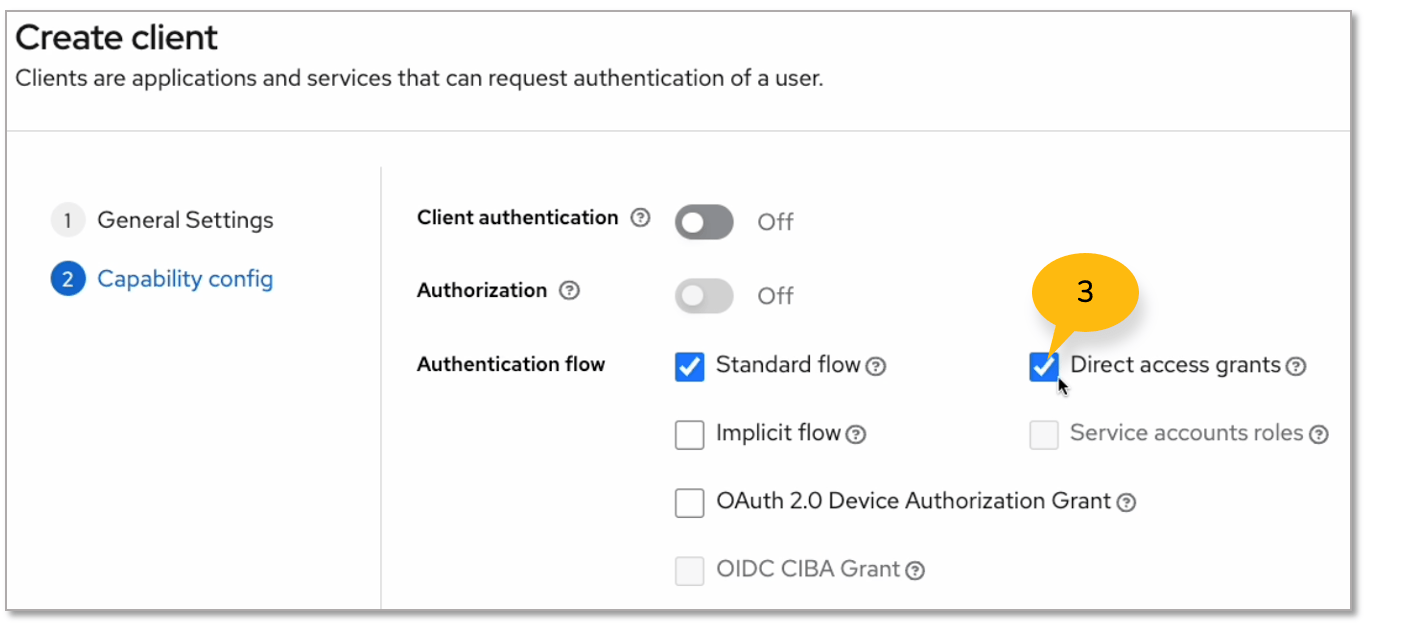Screen dimensions: 1428x624
Task: Open Client authentication help tooltip
Action: click(x=643, y=217)
